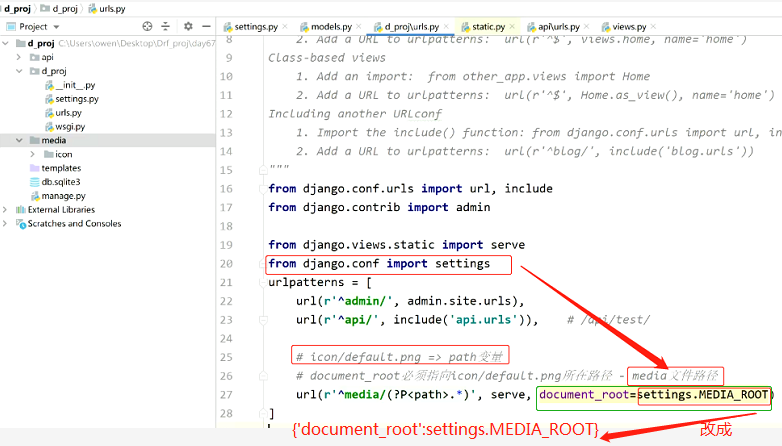Click d_proj root breadcrumb
Screen dimensions: 782x446
pos(17,9)
